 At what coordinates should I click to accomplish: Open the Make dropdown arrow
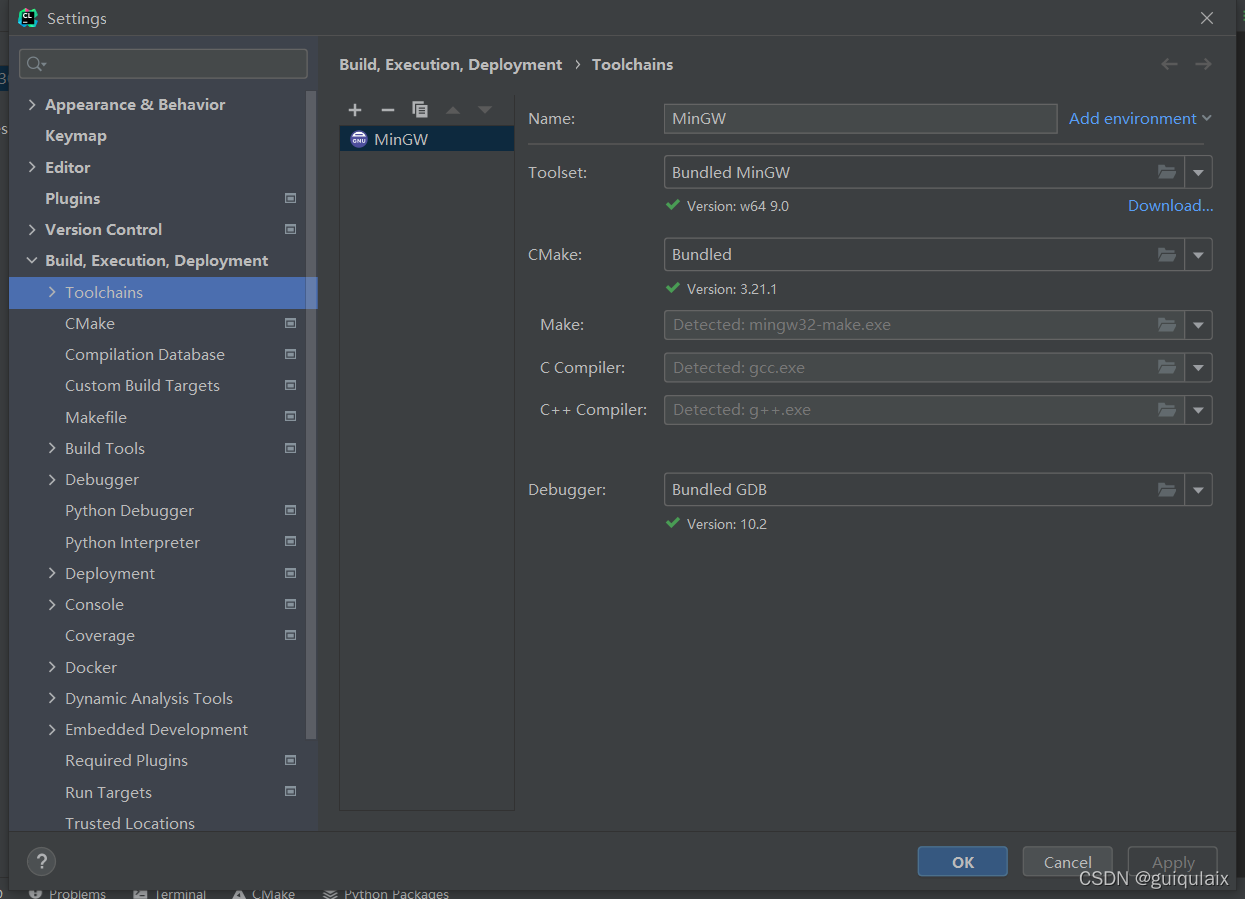(1199, 325)
